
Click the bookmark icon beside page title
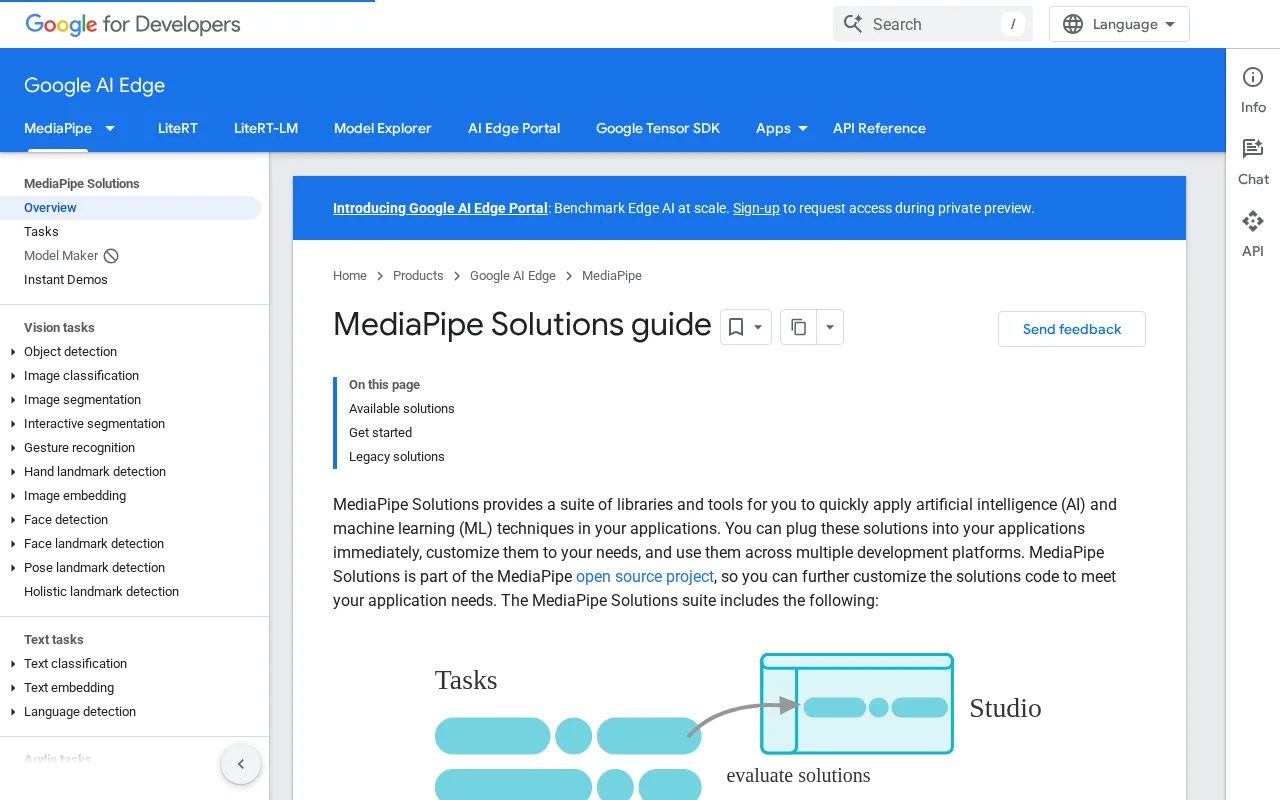(x=736, y=327)
